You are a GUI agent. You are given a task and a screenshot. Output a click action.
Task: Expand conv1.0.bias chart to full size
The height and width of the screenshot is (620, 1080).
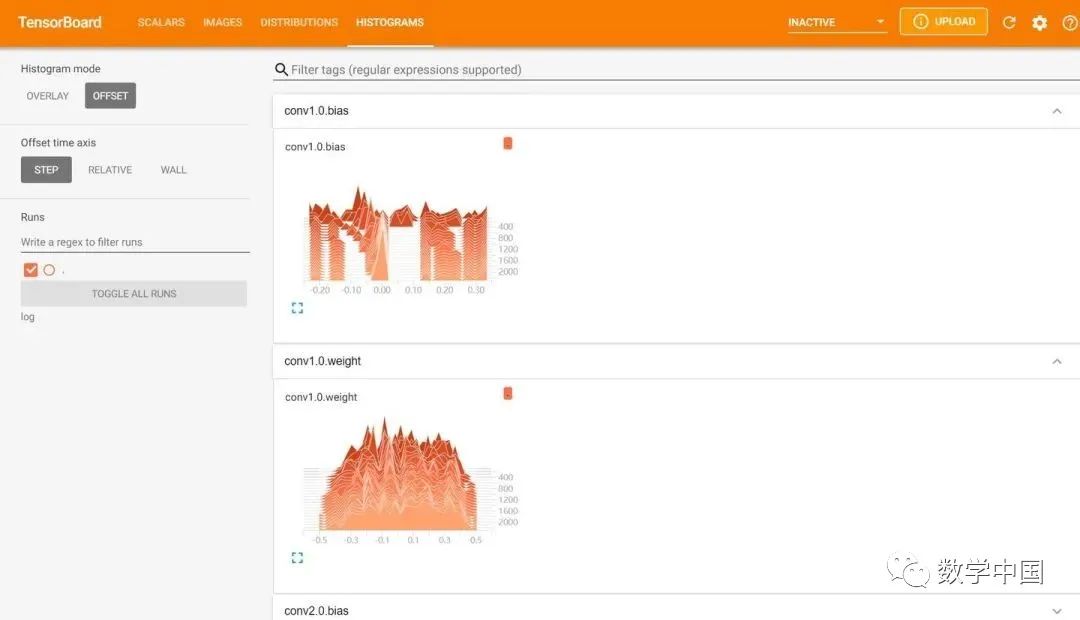[297, 308]
